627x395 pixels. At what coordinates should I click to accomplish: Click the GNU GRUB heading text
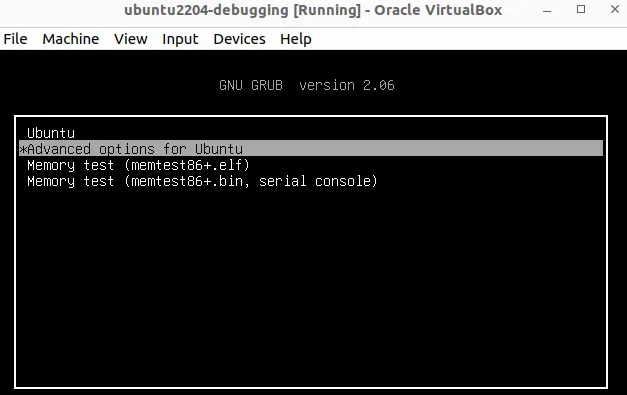(x=251, y=85)
